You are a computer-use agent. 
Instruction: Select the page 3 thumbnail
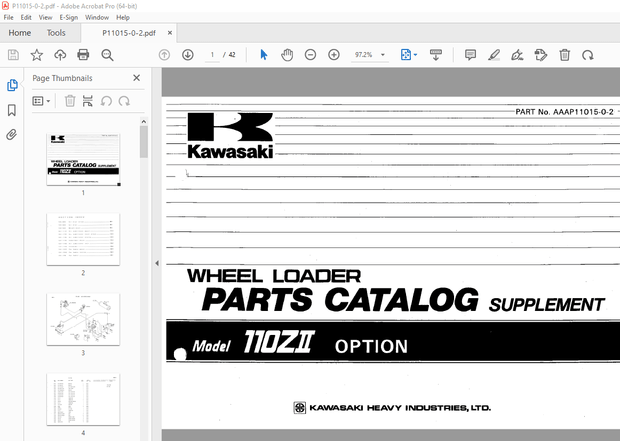(x=83, y=319)
